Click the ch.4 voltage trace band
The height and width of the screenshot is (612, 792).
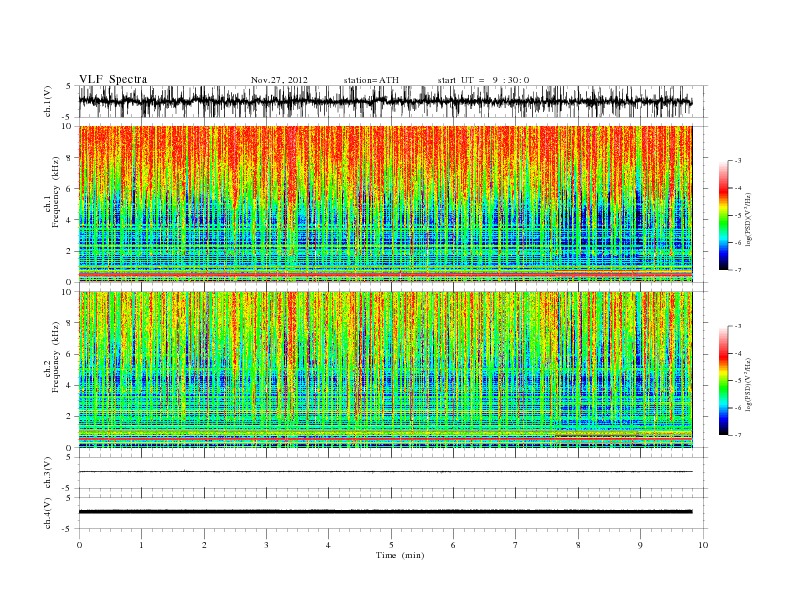[385, 512]
